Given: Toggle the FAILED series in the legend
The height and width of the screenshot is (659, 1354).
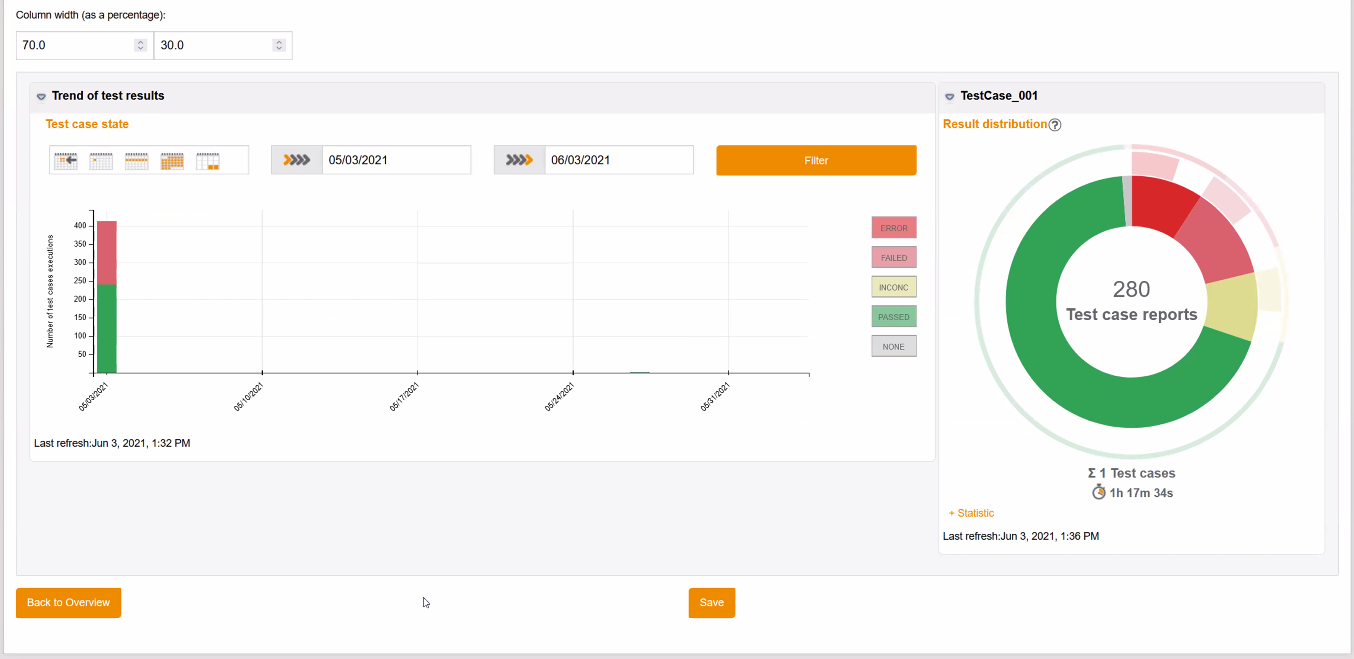Looking at the screenshot, I should click(893, 257).
